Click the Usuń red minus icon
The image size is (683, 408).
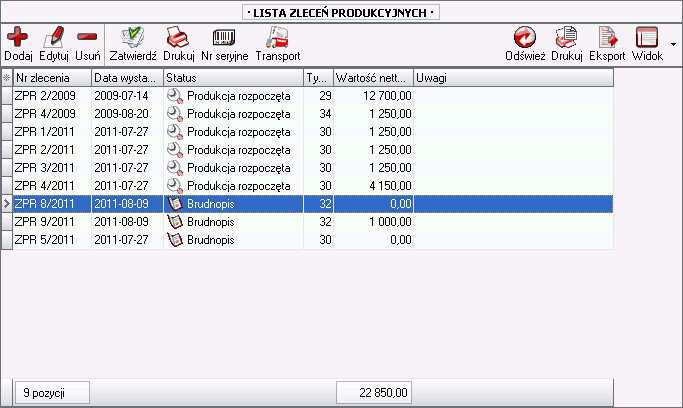(x=87, y=37)
